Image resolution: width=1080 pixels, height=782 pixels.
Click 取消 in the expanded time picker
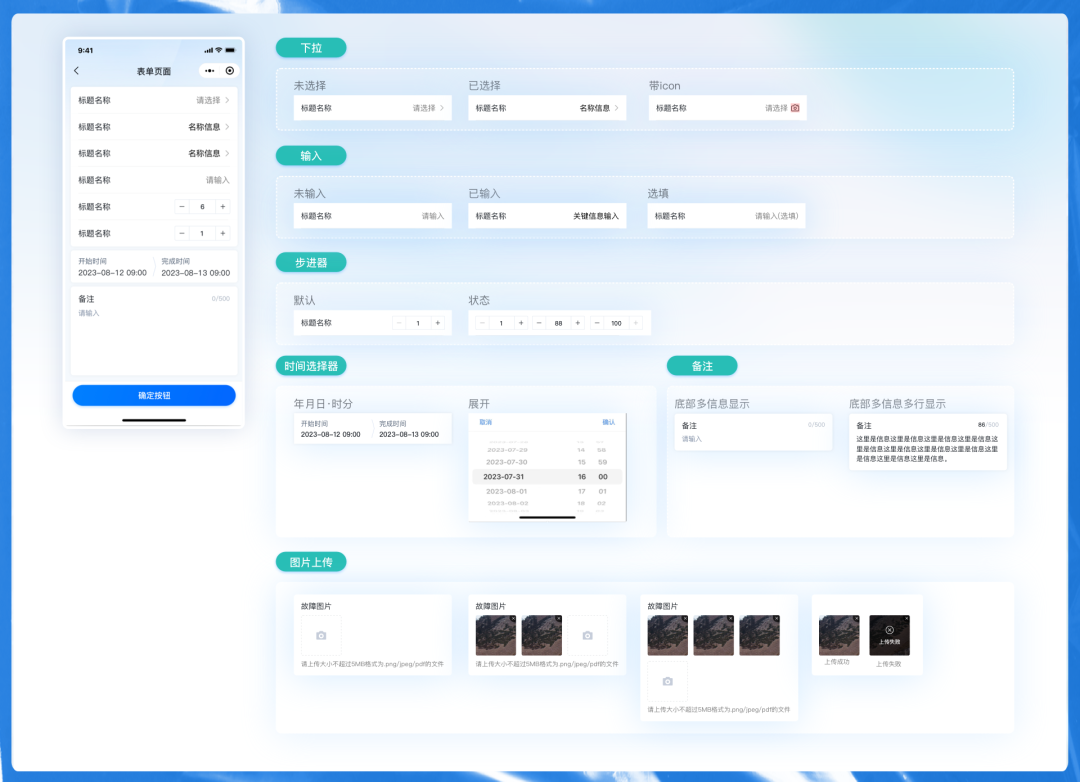click(486, 422)
